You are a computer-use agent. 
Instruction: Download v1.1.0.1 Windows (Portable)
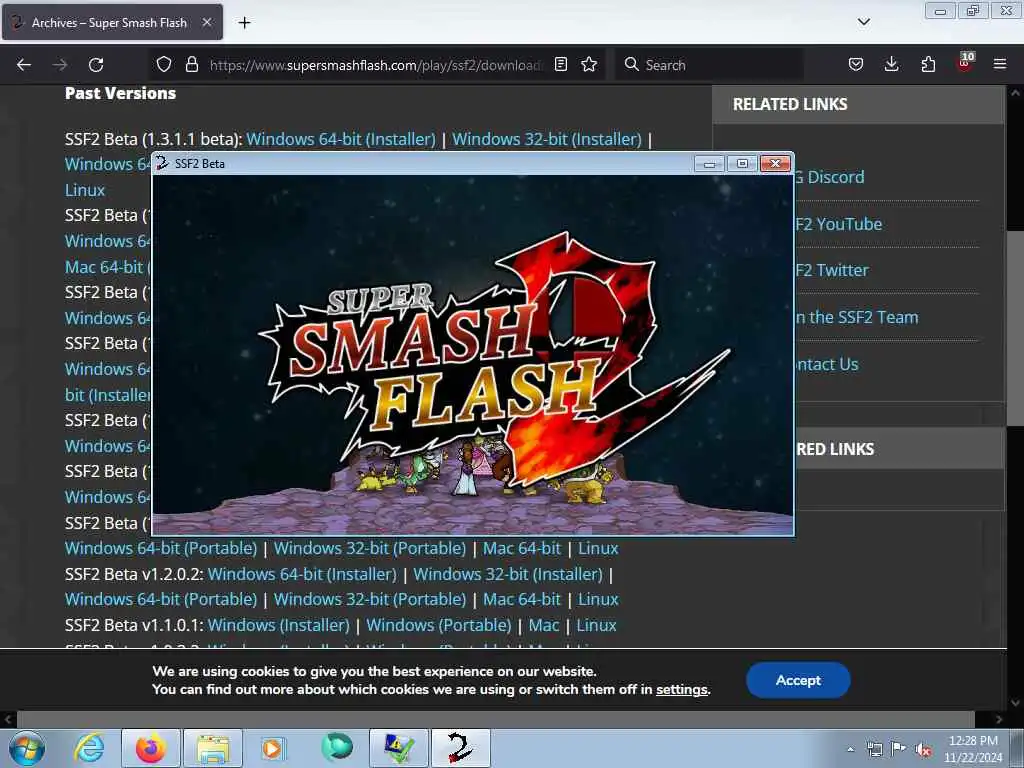[x=439, y=625]
